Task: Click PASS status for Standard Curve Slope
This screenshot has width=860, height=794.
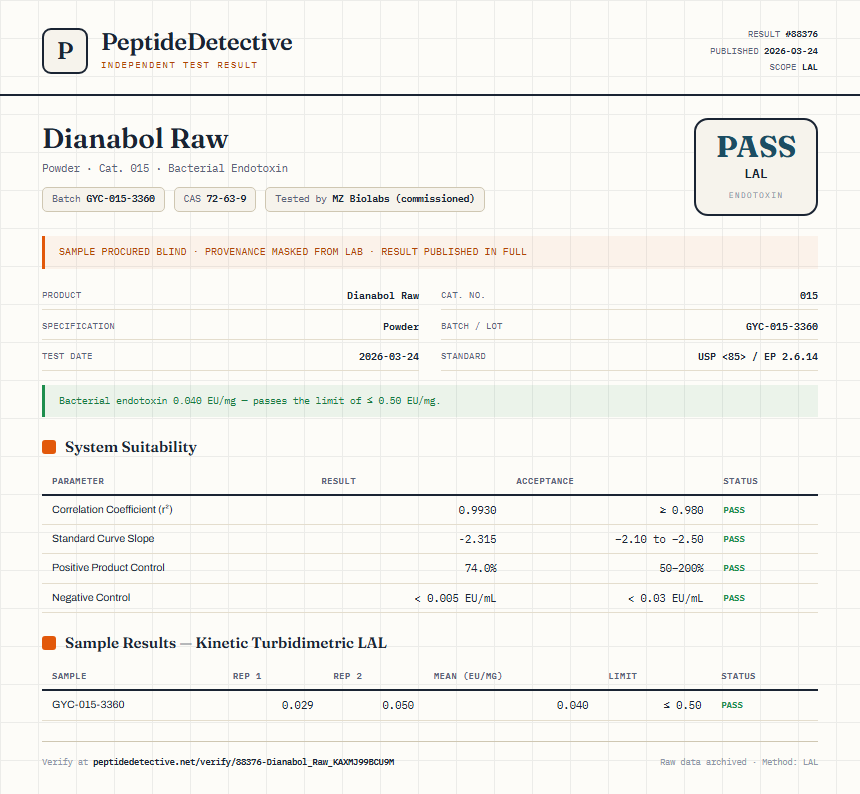Action: [x=734, y=539]
